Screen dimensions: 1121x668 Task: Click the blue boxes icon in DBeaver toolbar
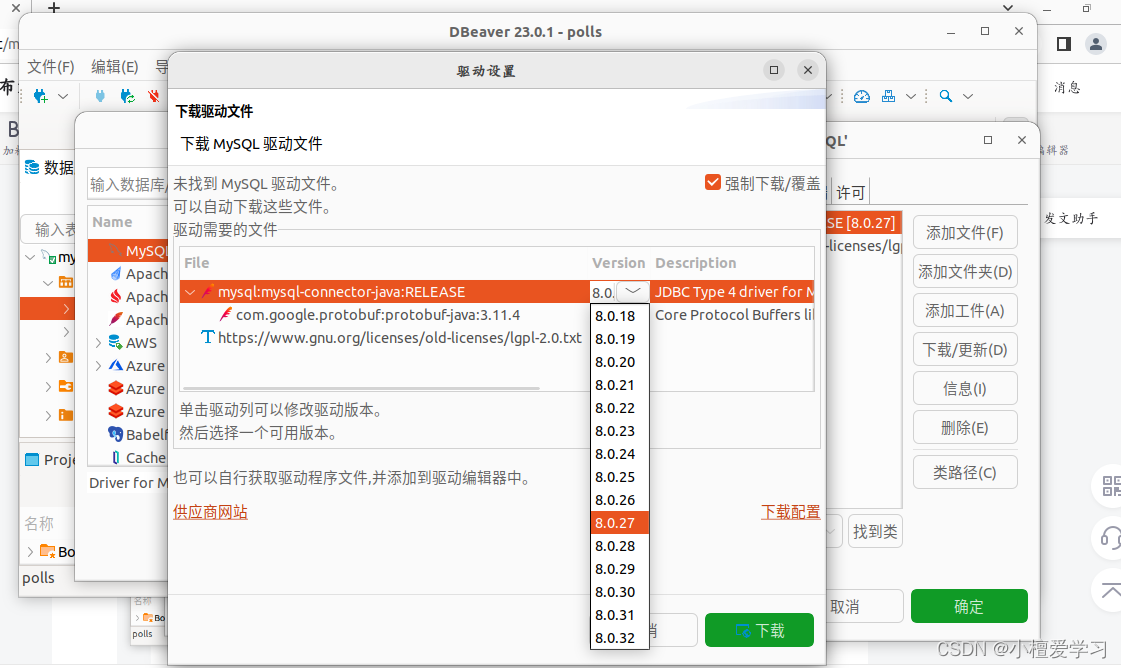tap(889, 96)
